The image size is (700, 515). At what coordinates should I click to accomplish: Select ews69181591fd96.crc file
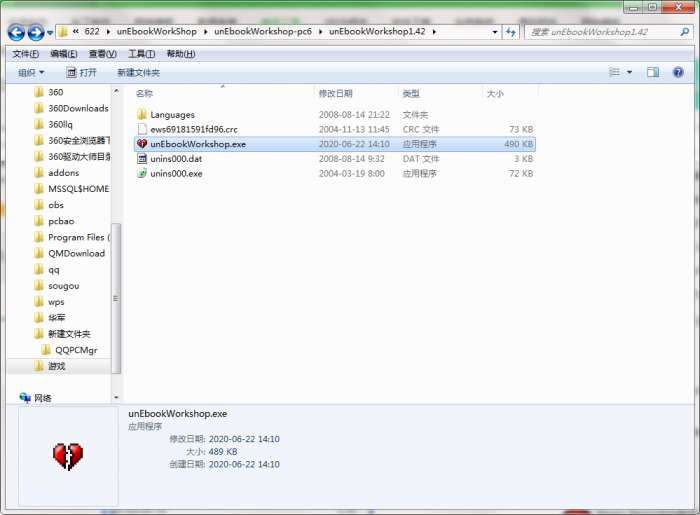pyautogui.click(x=194, y=129)
